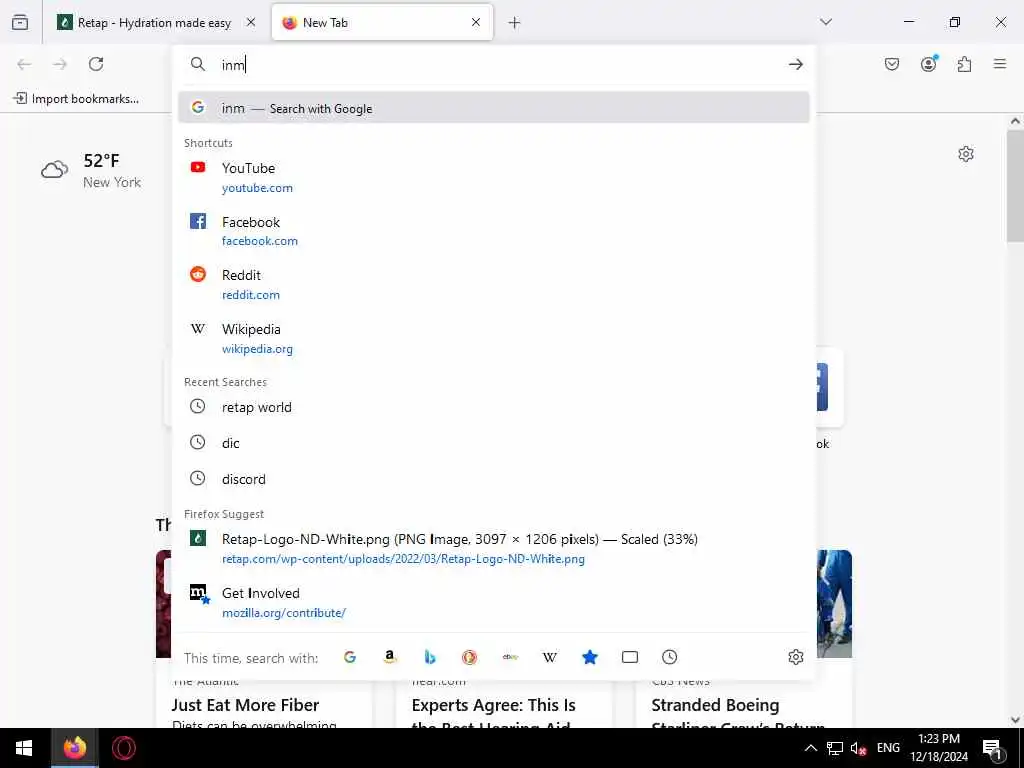Open the YouTube shortcut suggestion
This screenshot has height=768, width=1024.
point(494,177)
